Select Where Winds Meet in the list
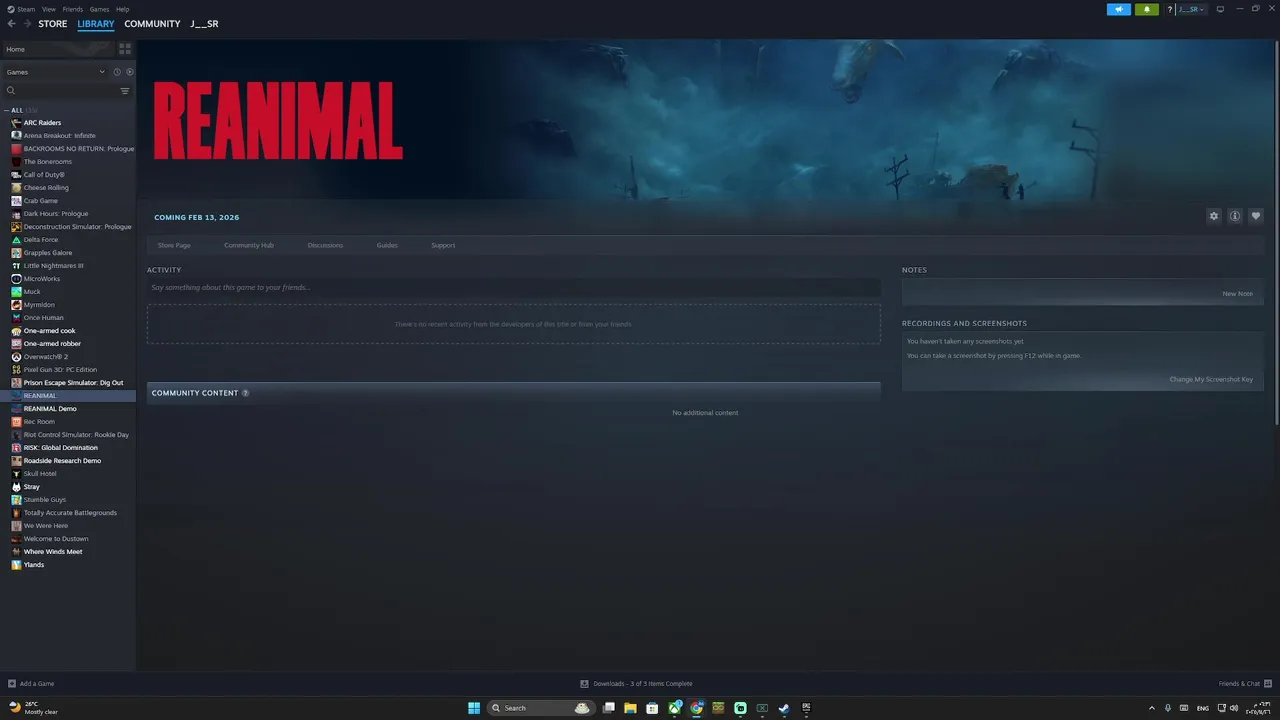This screenshot has height=720, width=1280. 53,552
